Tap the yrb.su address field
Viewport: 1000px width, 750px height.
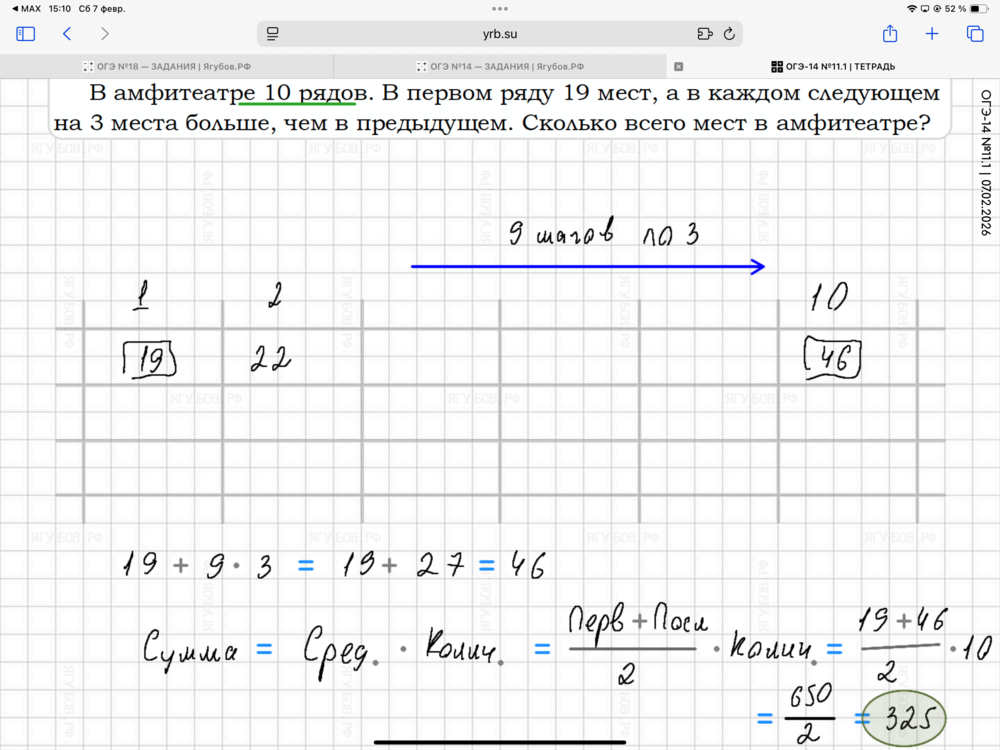[500, 34]
